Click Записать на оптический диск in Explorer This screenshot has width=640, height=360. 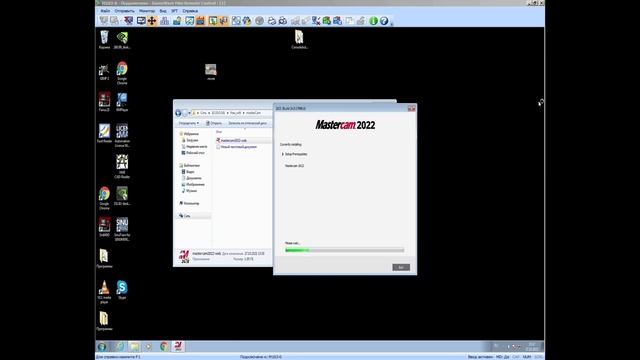coord(247,123)
